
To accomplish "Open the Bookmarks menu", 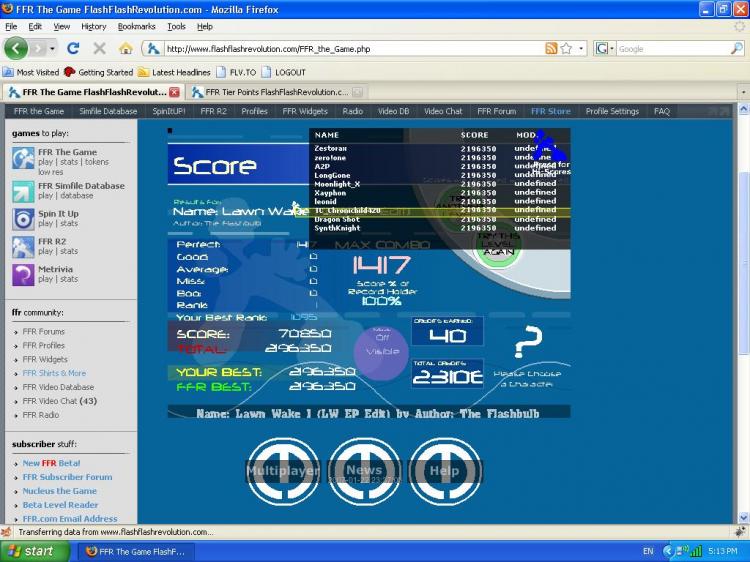I will [x=137, y=27].
